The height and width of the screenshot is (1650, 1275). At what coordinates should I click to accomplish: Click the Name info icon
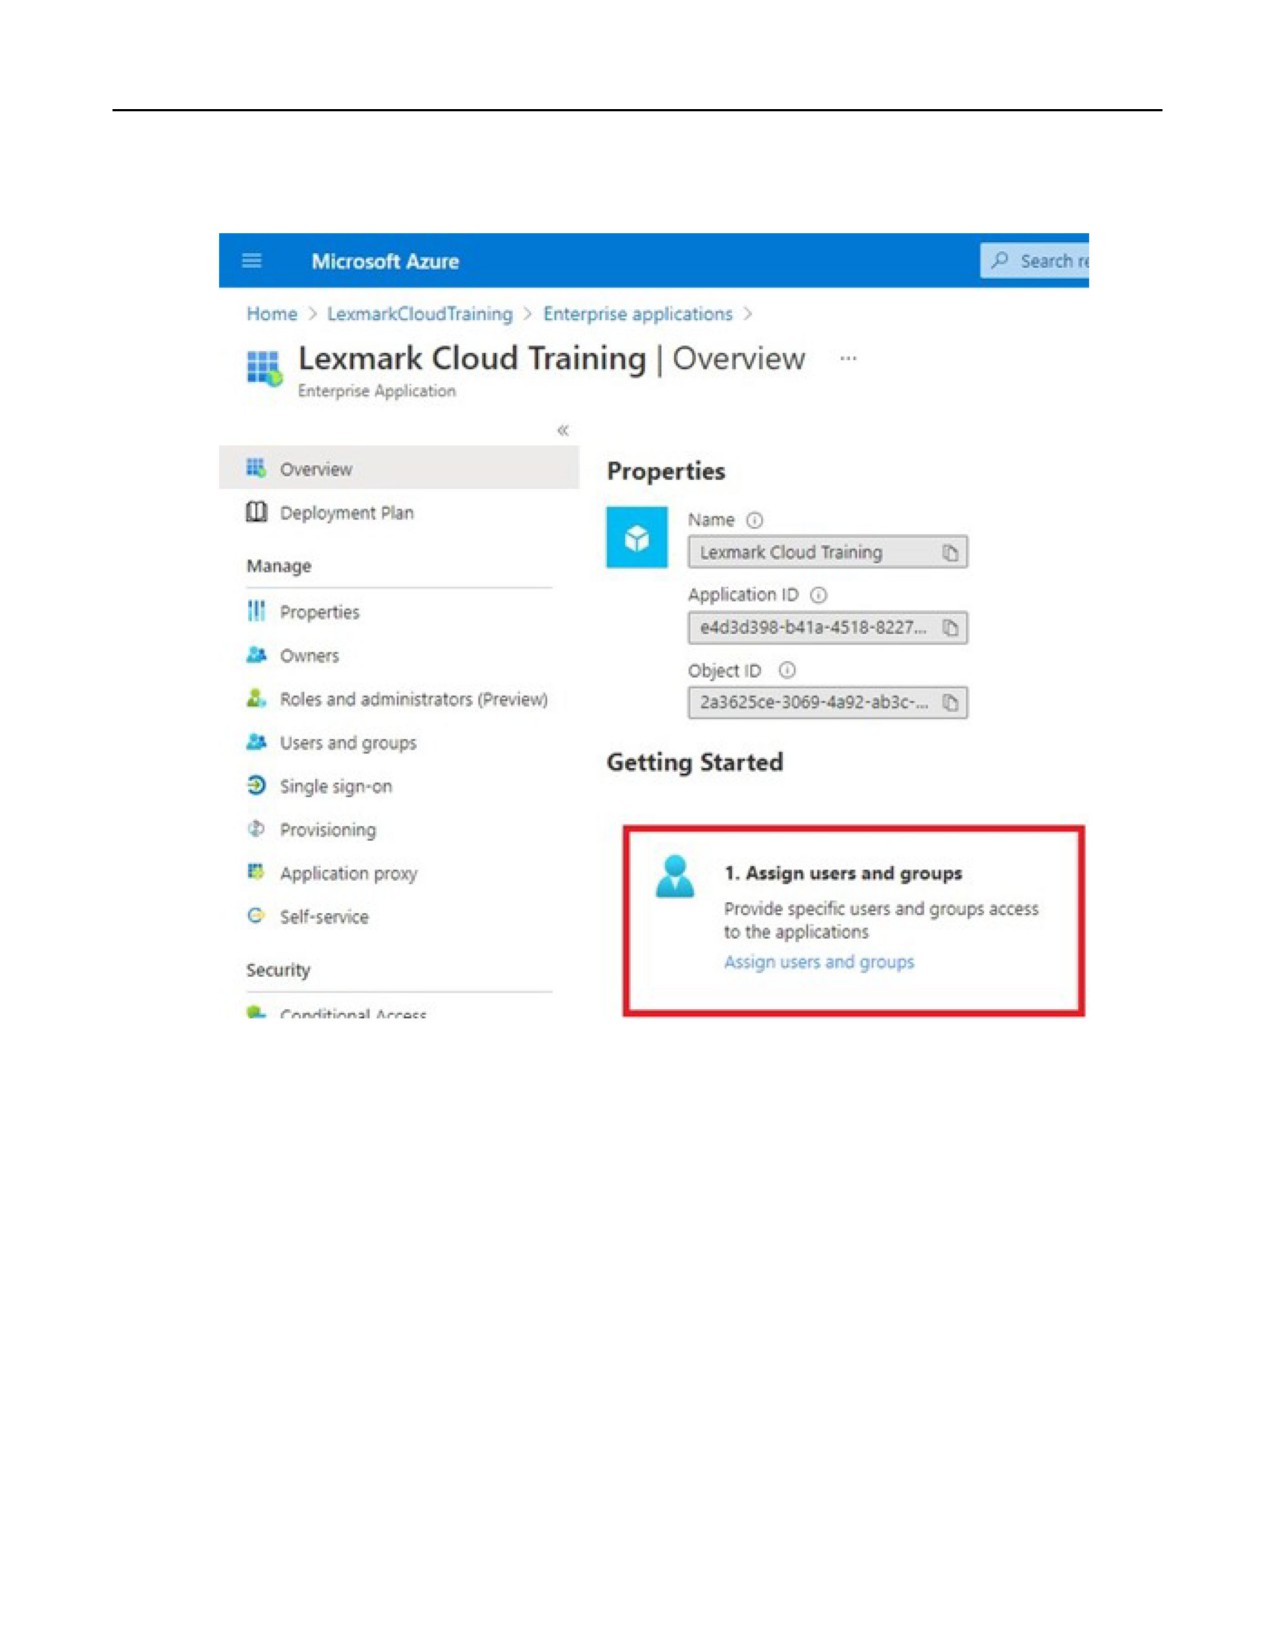(755, 520)
